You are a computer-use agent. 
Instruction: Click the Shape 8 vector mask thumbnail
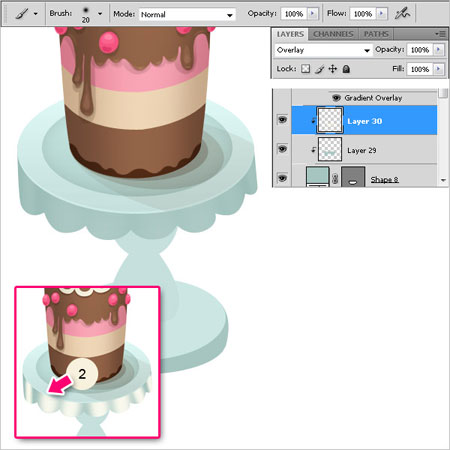click(353, 177)
